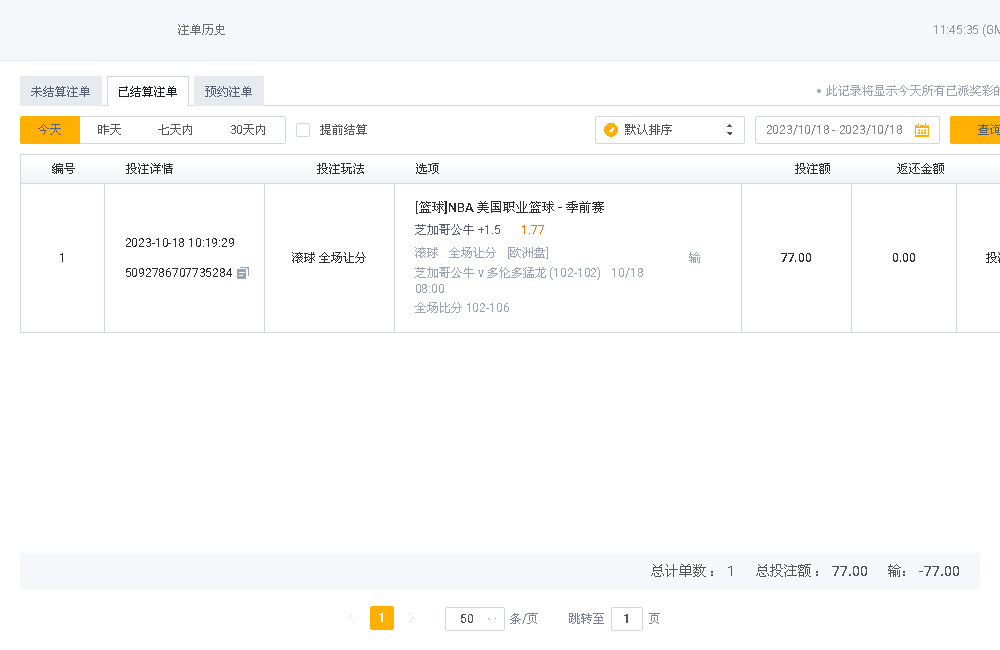
Task: Choose the 30天内 time range
Action: click(248, 130)
